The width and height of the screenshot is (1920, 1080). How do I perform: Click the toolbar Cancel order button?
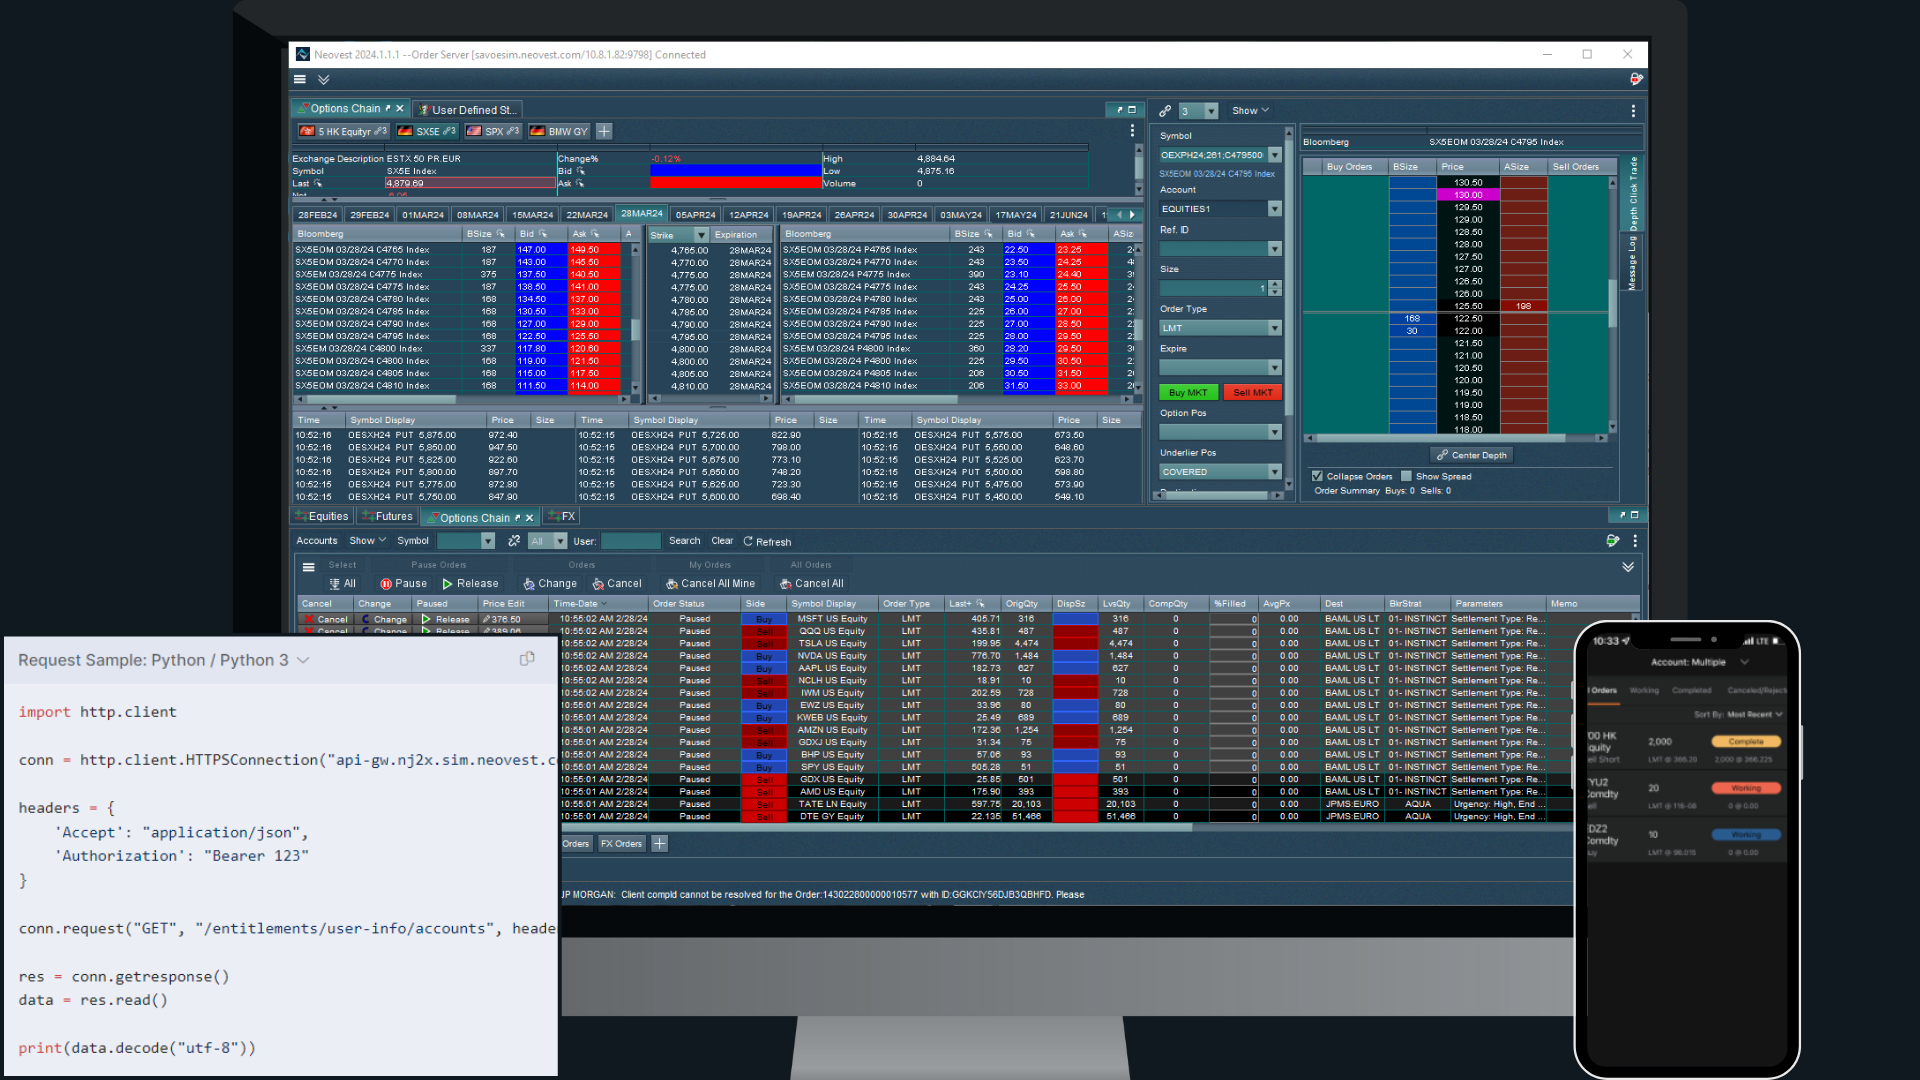(617, 584)
